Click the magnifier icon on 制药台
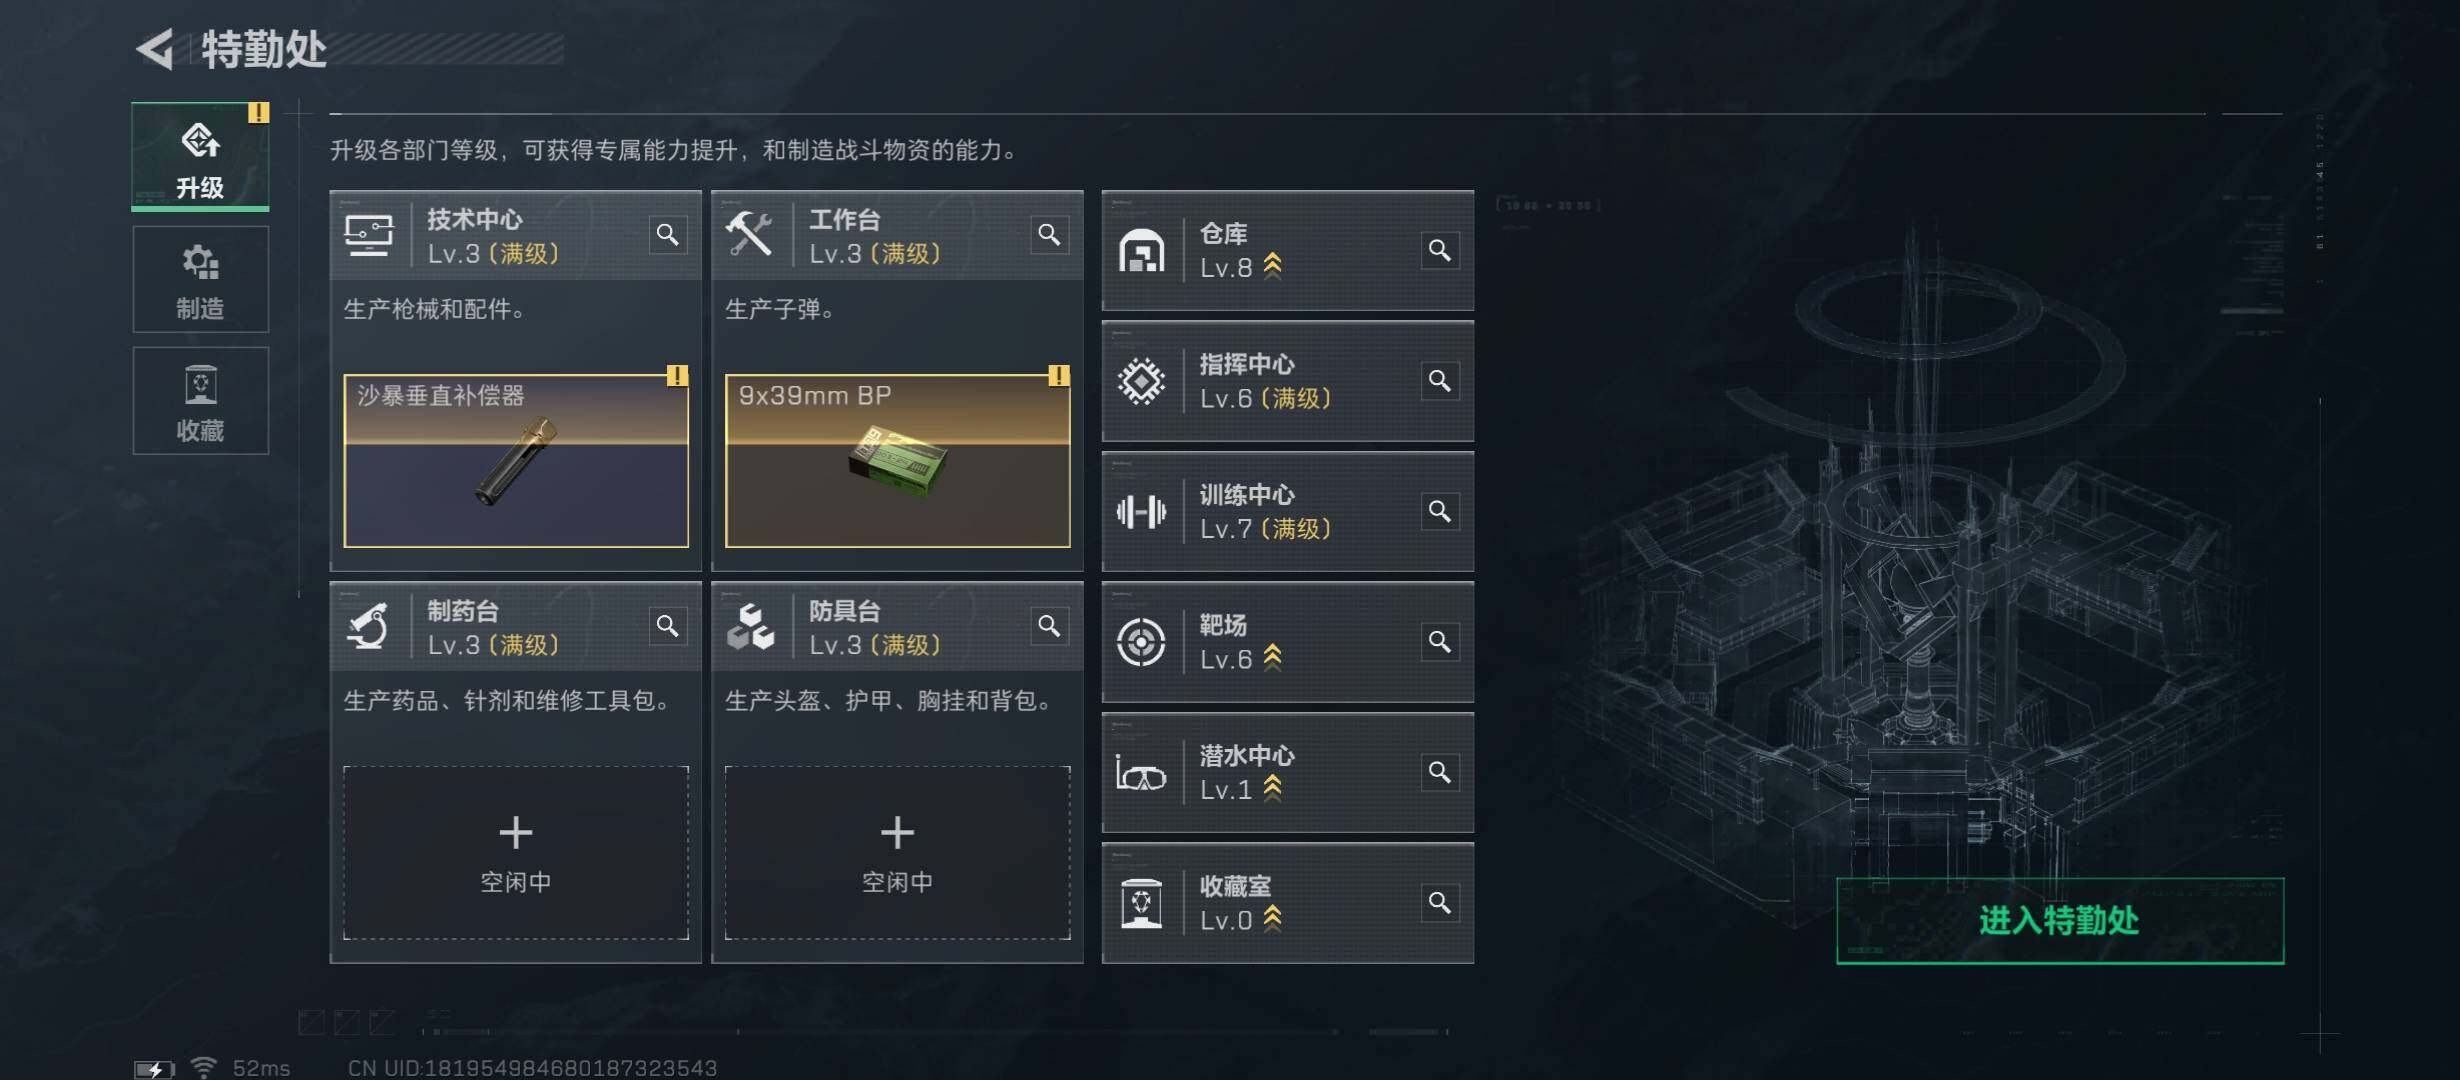The width and height of the screenshot is (2460, 1080). coord(667,626)
